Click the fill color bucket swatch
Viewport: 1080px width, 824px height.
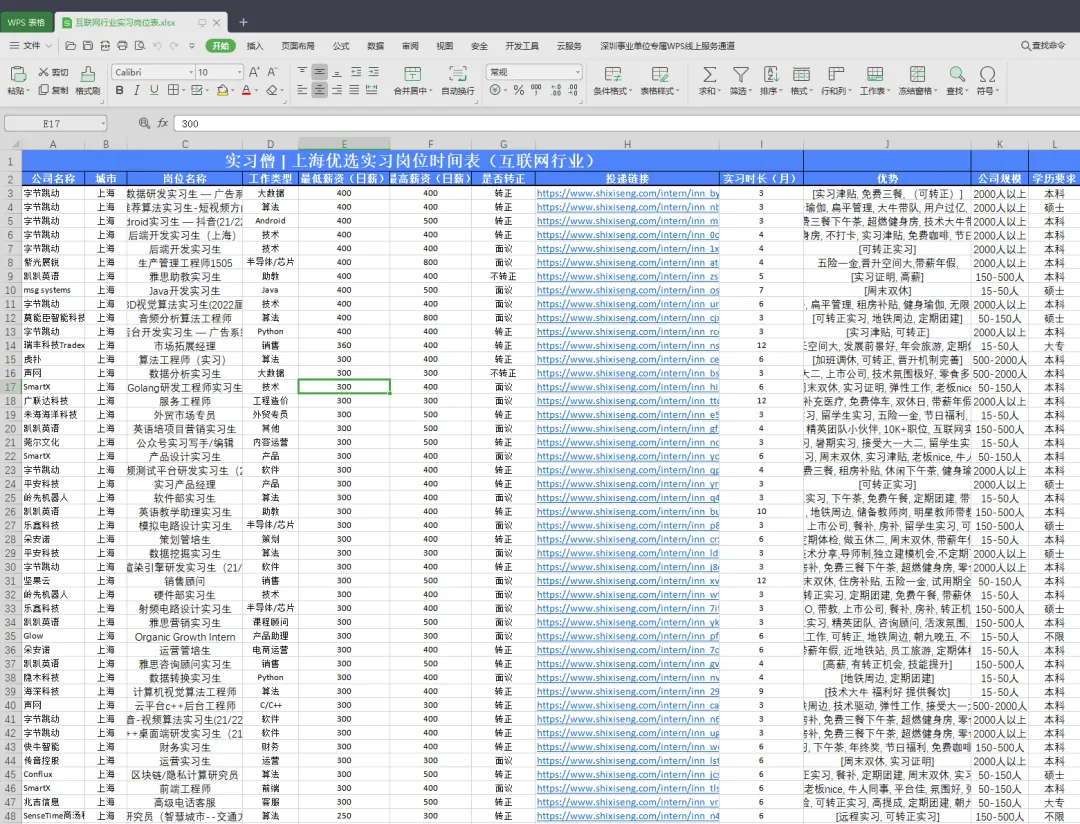tap(222, 90)
